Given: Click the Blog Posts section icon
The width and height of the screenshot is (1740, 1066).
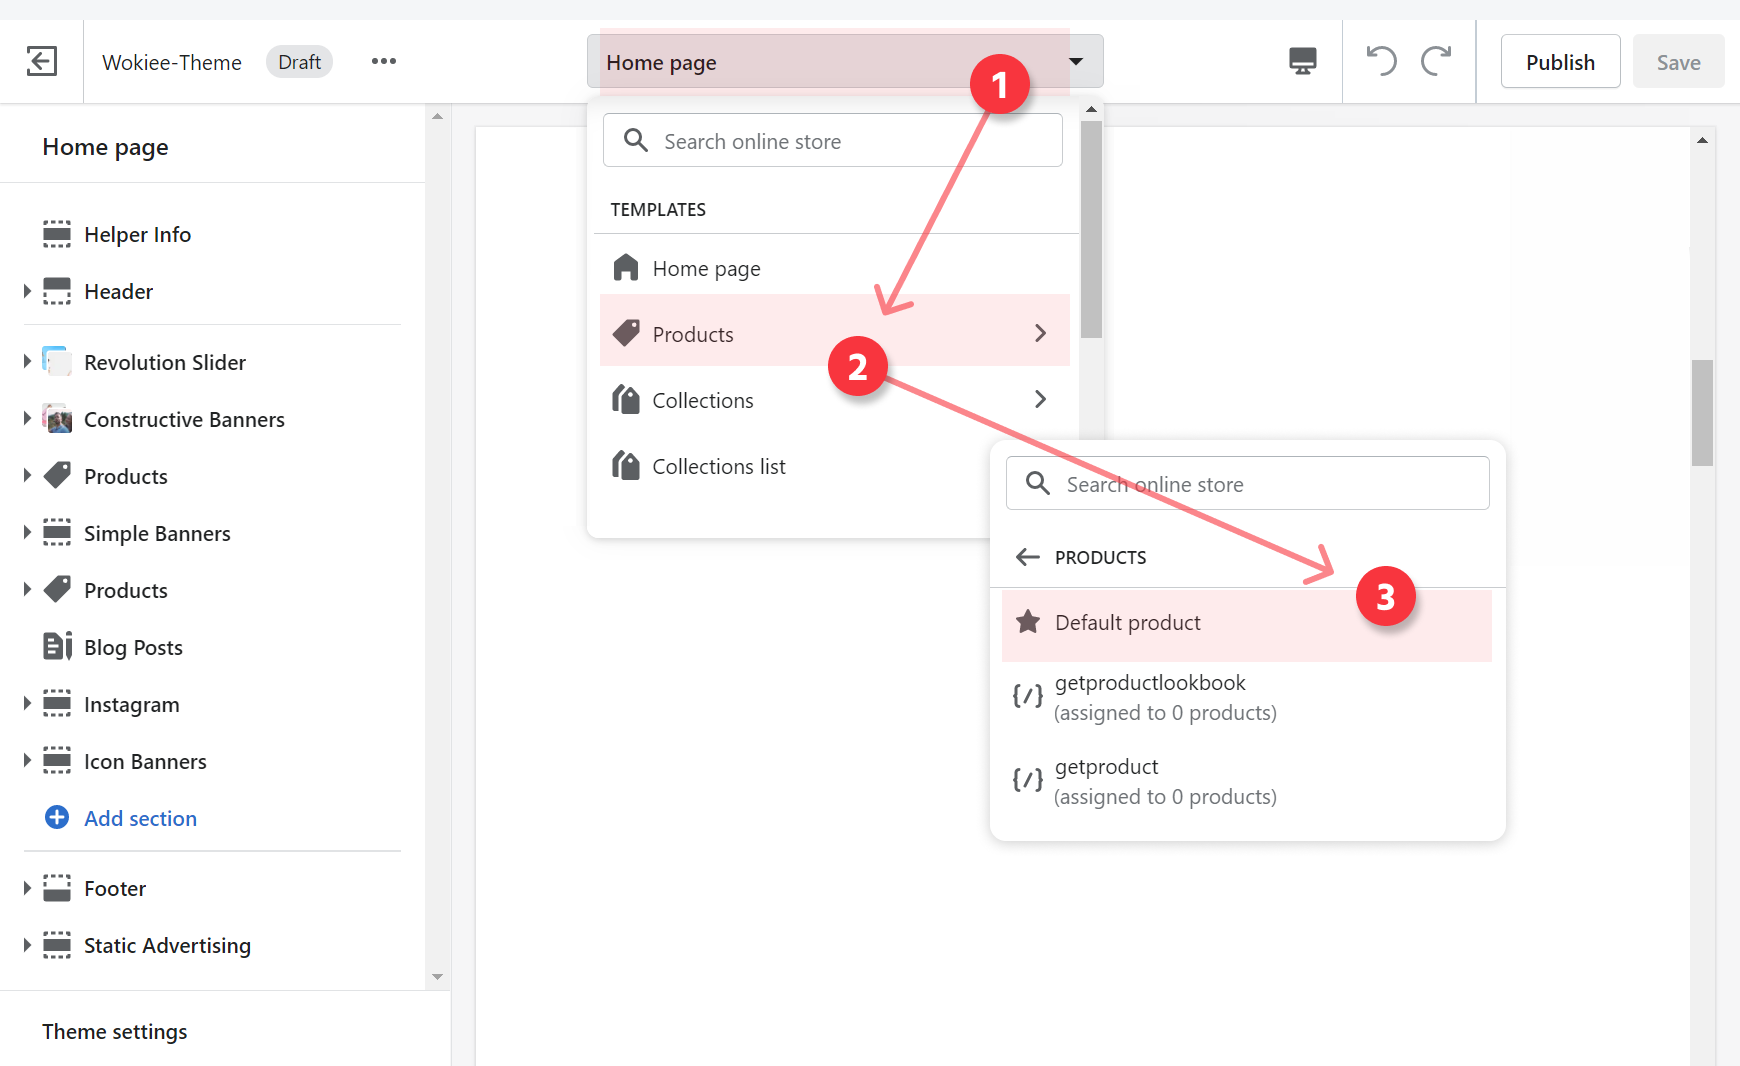Looking at the screenshot, I should click(57, 647).
